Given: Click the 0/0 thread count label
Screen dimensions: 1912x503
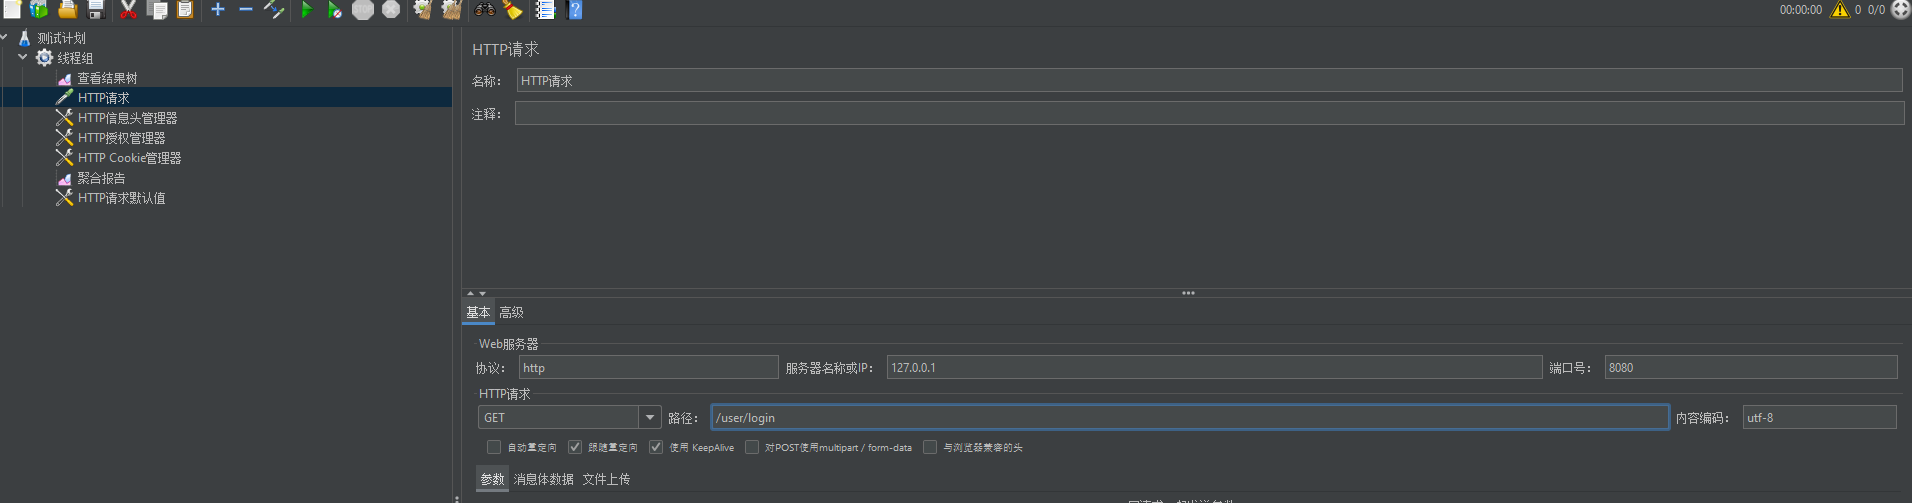Looking at the screenshot, I should pyautogui.click(x=1876, y=10).
